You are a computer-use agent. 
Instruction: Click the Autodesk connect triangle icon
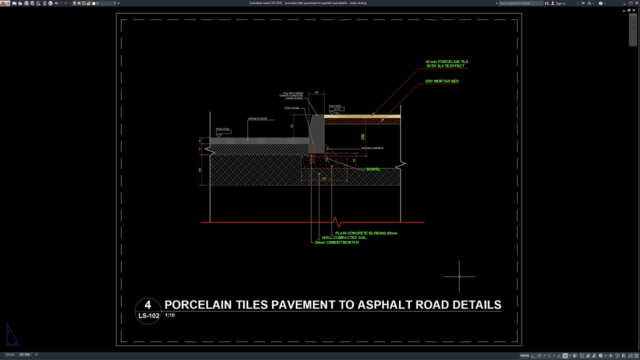[x=589, y=3]
